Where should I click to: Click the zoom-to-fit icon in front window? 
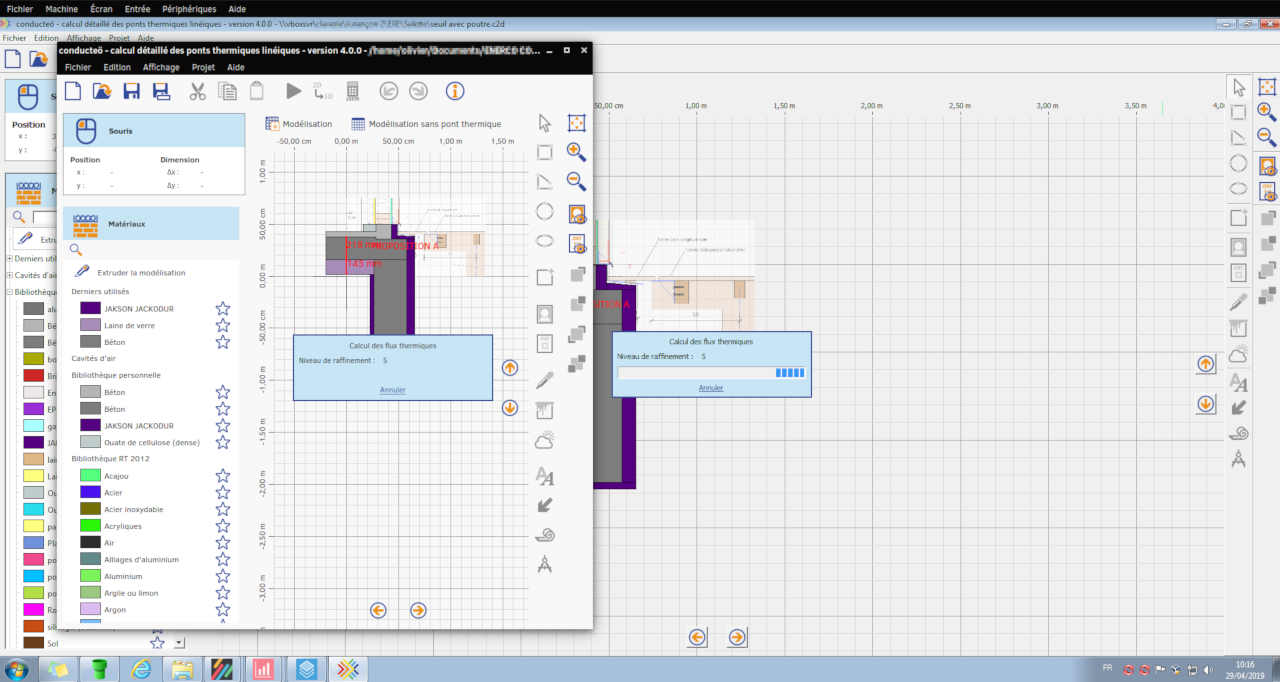point(576,123)
